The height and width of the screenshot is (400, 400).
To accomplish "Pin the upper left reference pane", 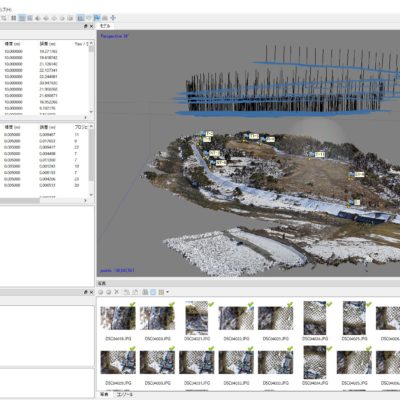I will [86, 26].
